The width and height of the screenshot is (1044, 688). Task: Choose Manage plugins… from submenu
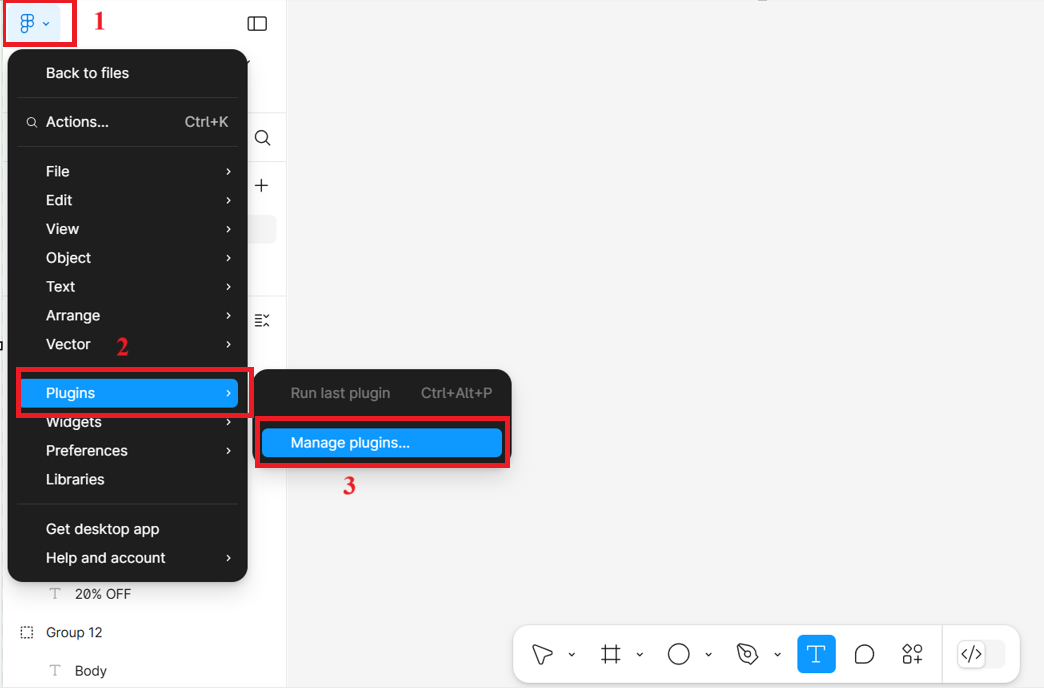click(381, 443)
